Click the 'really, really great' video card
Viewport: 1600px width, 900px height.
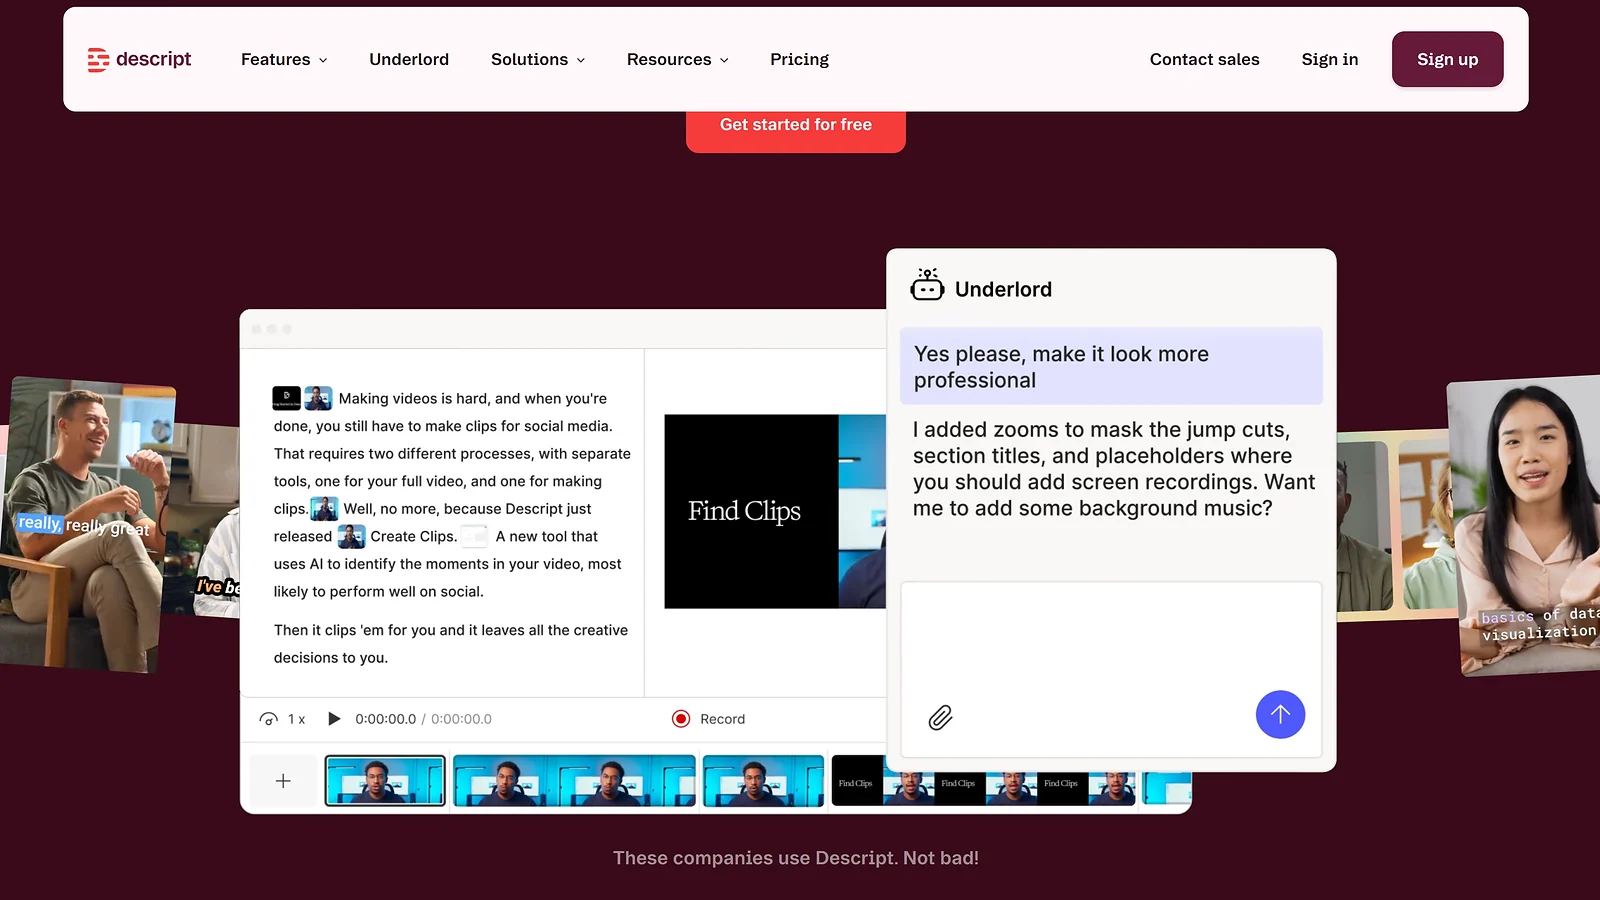pos(88,523)
